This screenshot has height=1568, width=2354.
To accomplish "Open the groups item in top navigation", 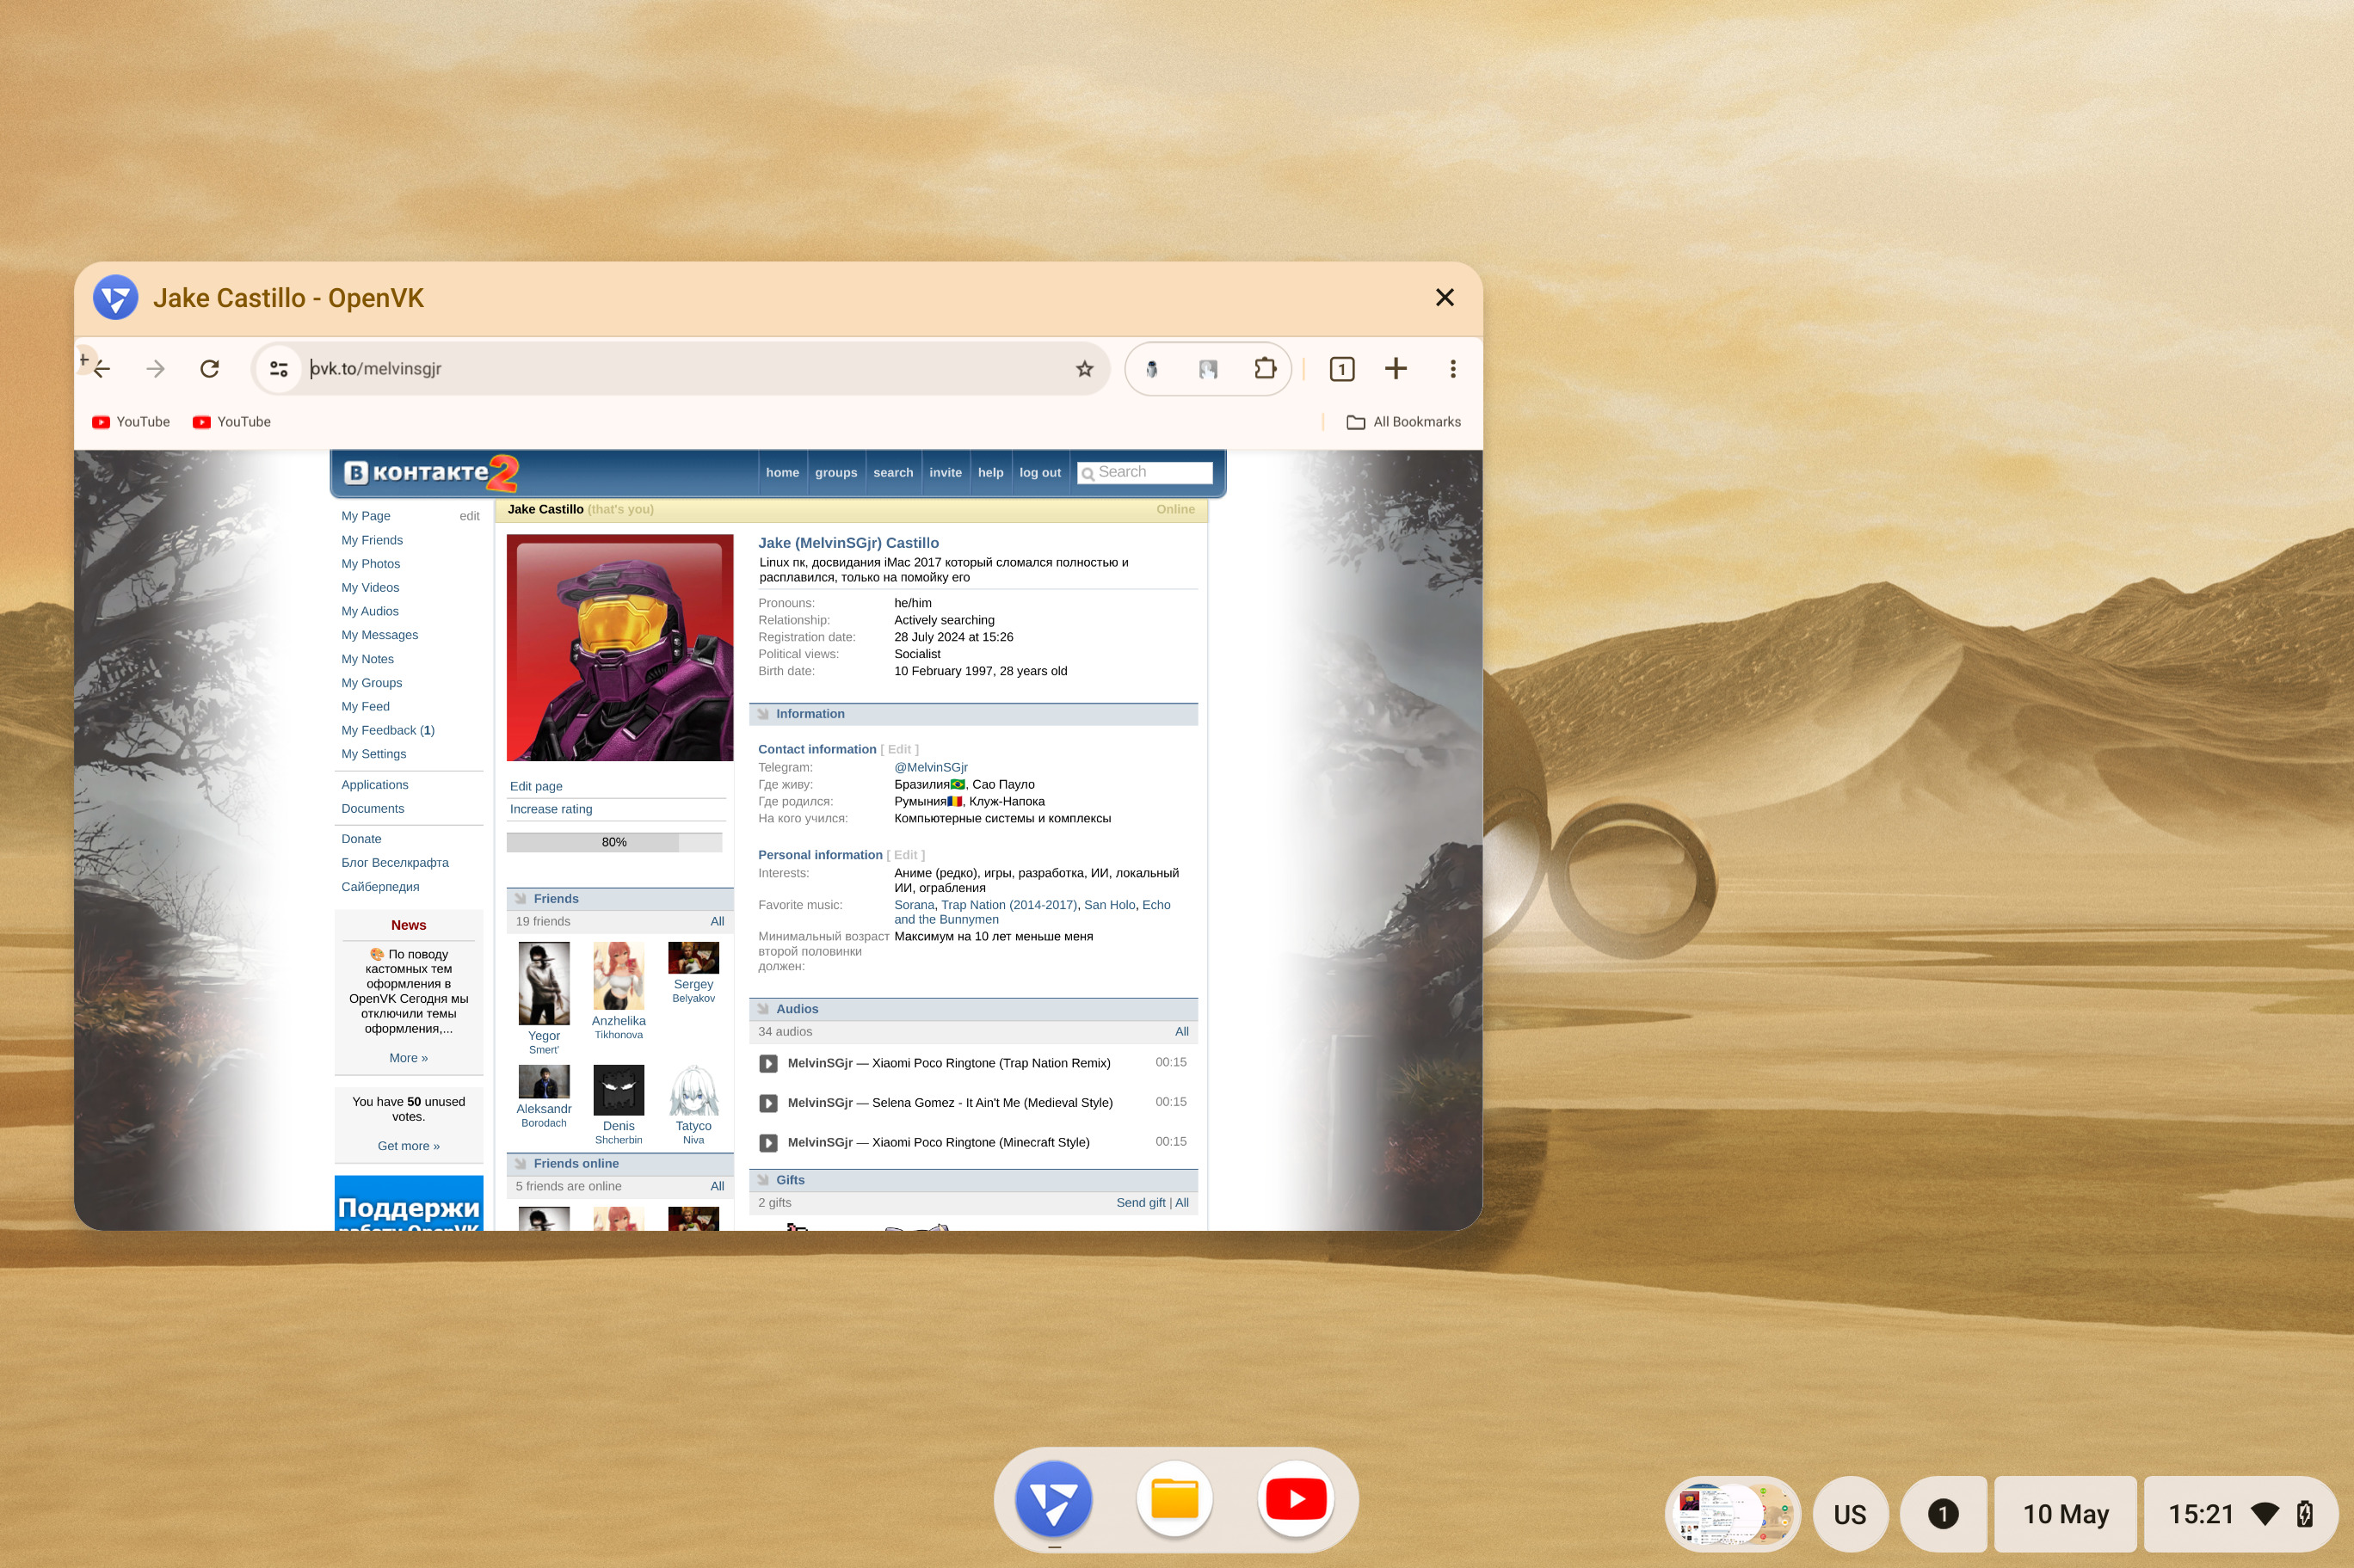I will pos(835,473).
